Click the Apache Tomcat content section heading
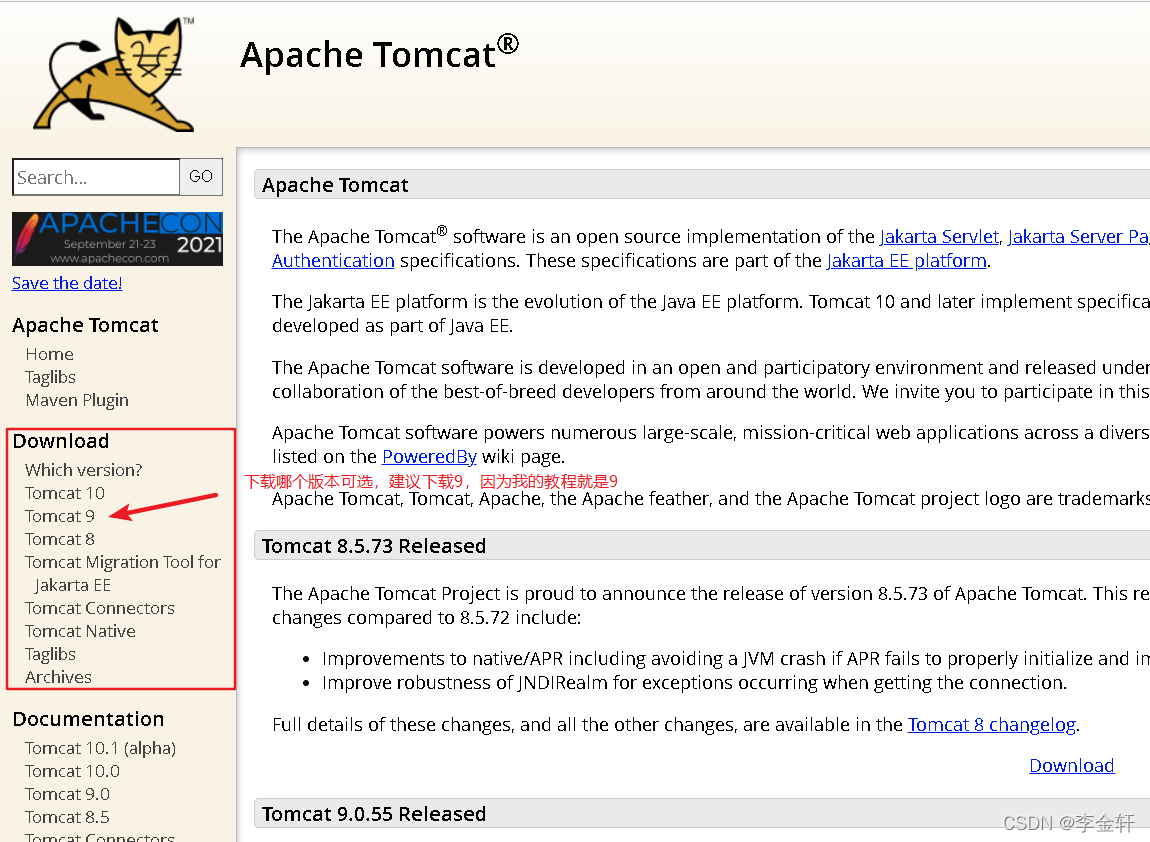This screenshot has width=1150, height=842. (x=335, y=185)
